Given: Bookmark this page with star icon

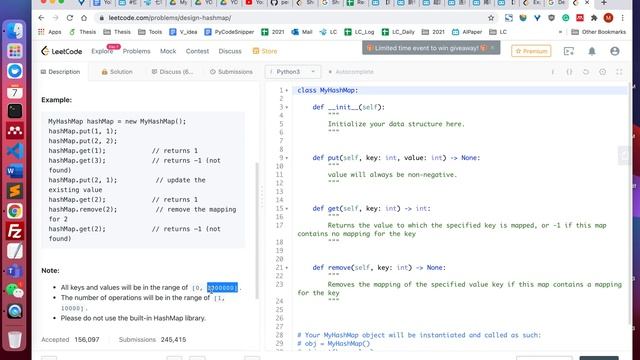Looking at the screenshot, I should 491,18.
